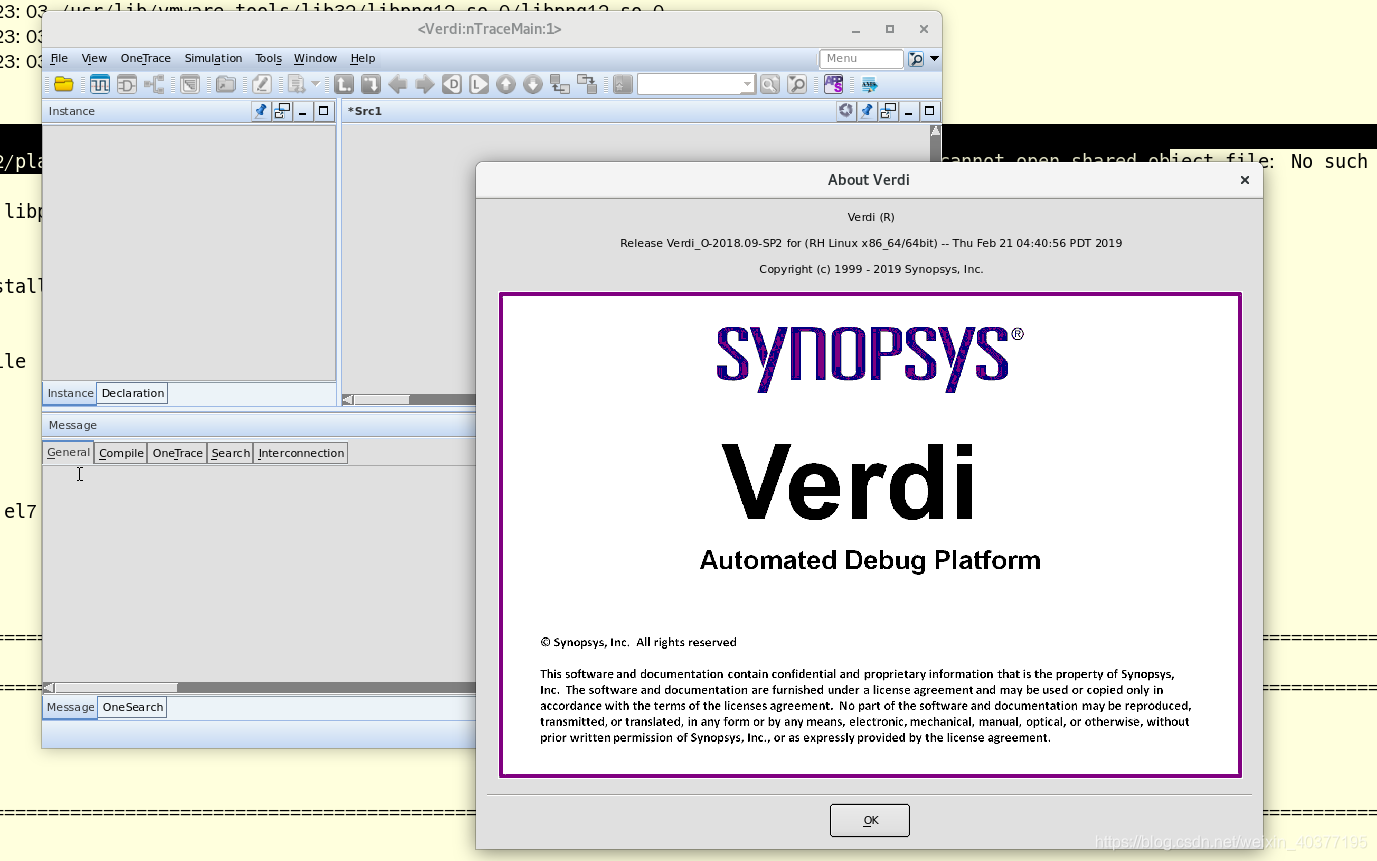Click the menu search magnifier button
This screenshot has height=861, width=1377.
click(916, 59)
